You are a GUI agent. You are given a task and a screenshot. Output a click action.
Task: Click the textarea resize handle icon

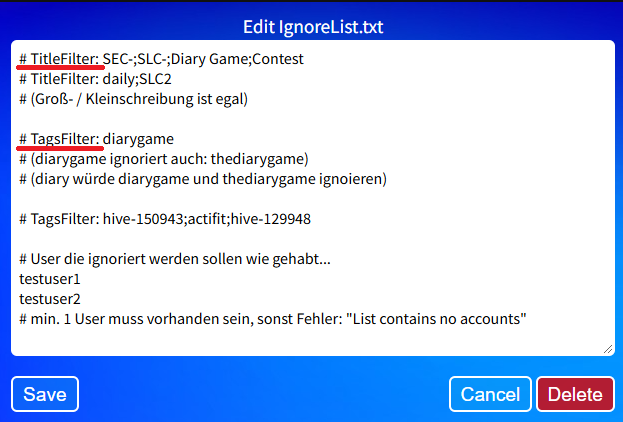coord(608,349)
